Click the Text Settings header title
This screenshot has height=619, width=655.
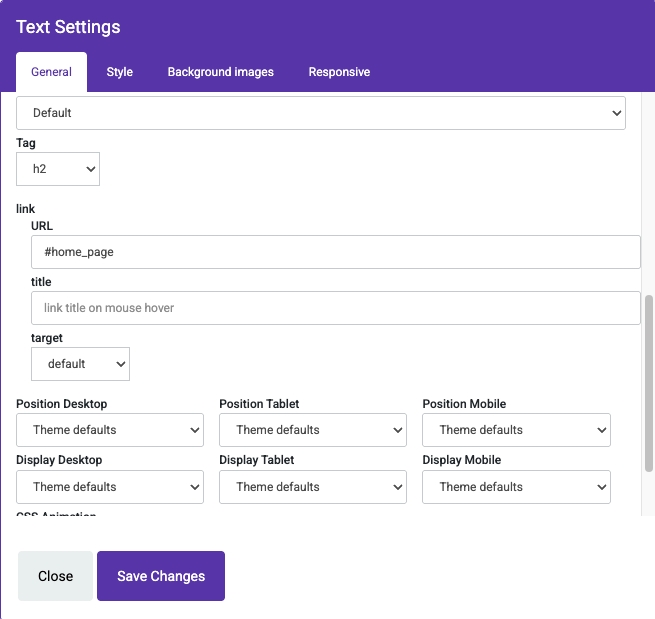(68, 27)
